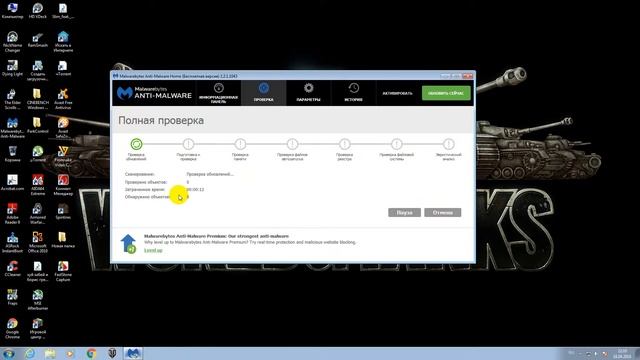Image resolution: width=640 pixels, height=360 pixels.
Task: Click the green Обновить сейчас button
Action: 446,93
